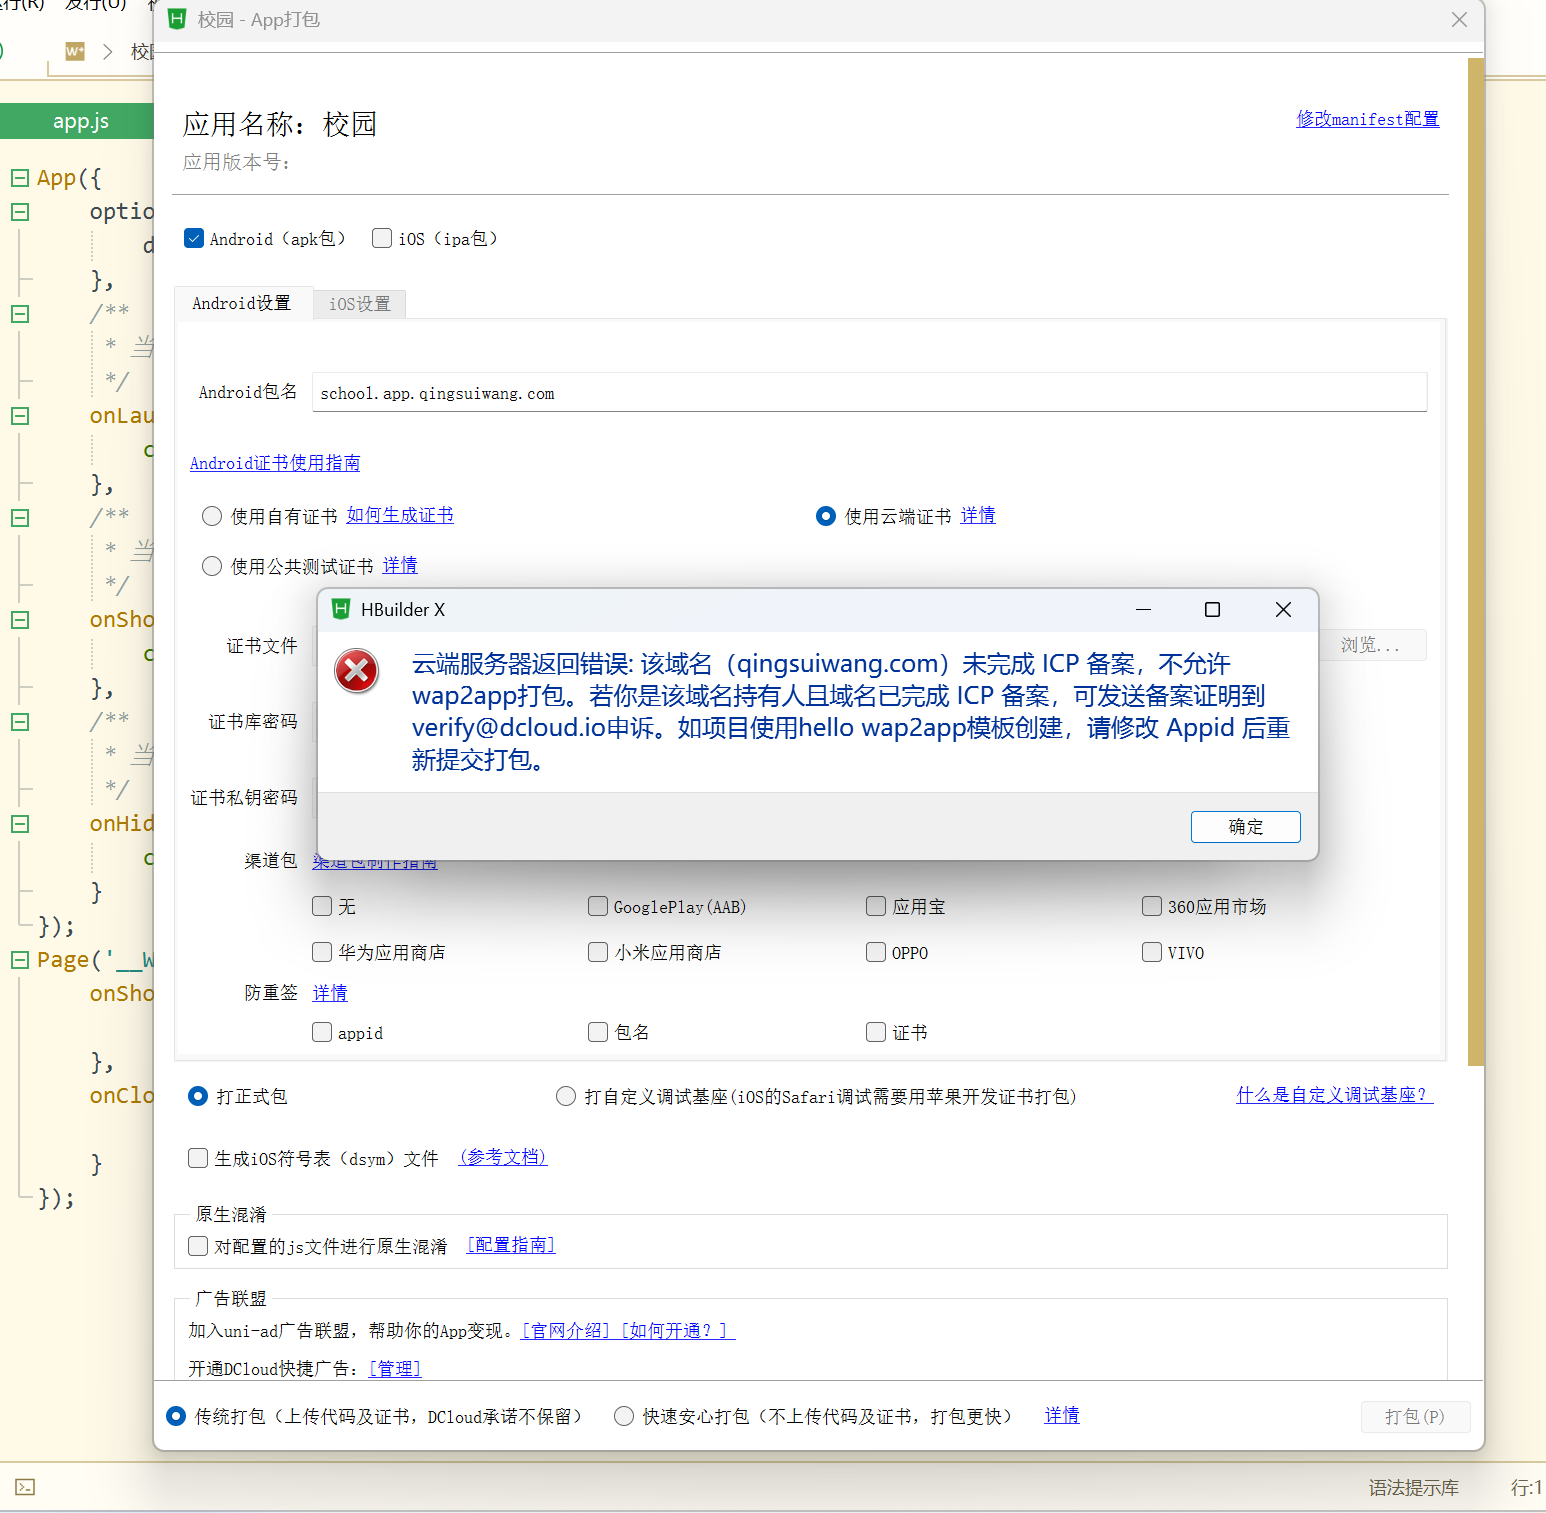Screen dimensions: 1546x1513
Task: Minimize the HBuilder X error dialog
Action: [x=1143, y=609]
